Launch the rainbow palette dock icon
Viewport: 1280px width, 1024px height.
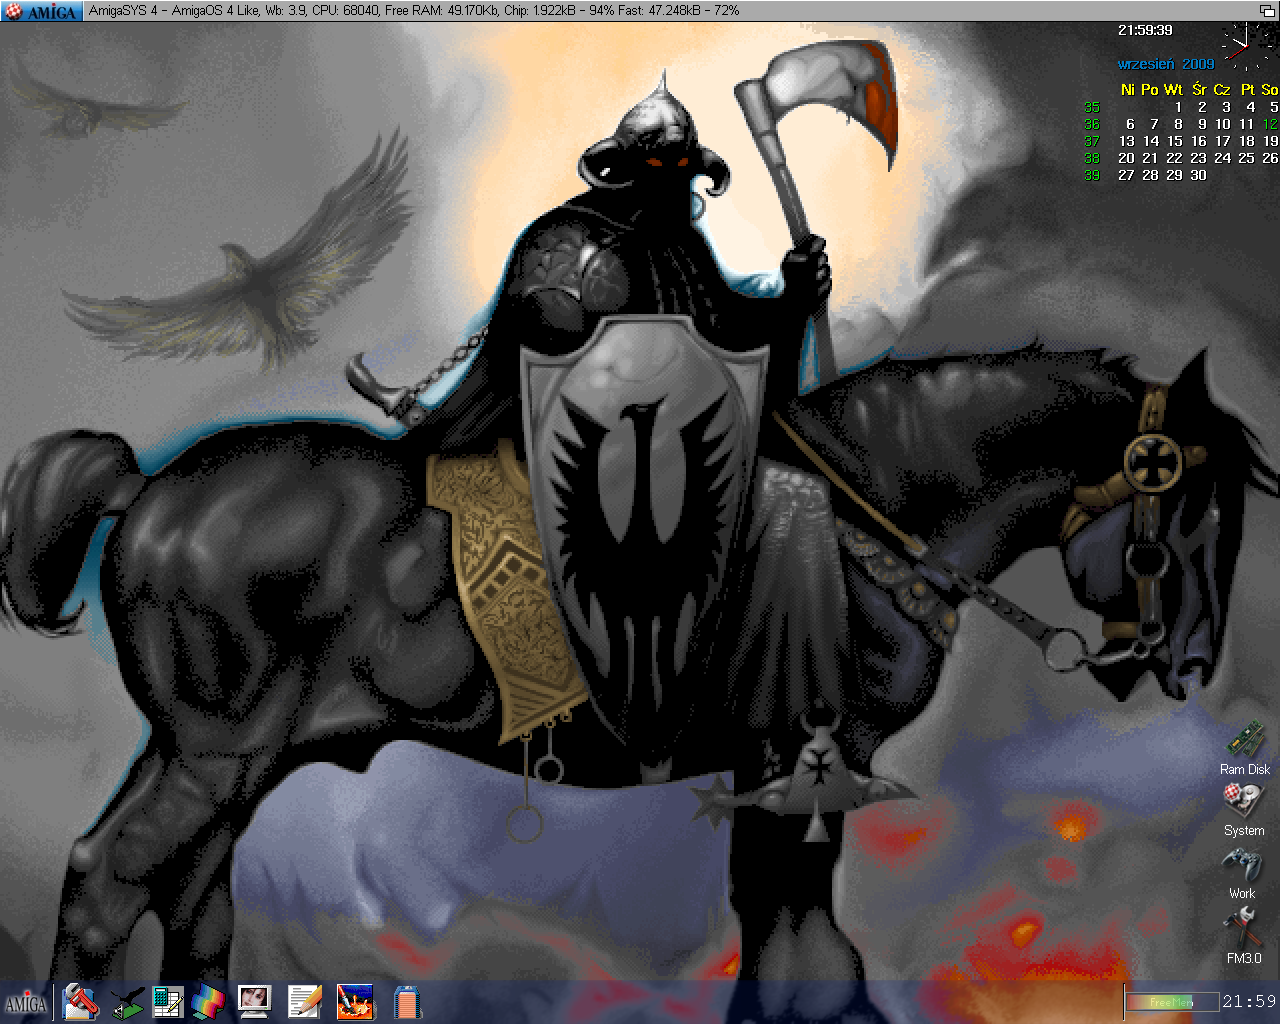(x=209, y=1002)
